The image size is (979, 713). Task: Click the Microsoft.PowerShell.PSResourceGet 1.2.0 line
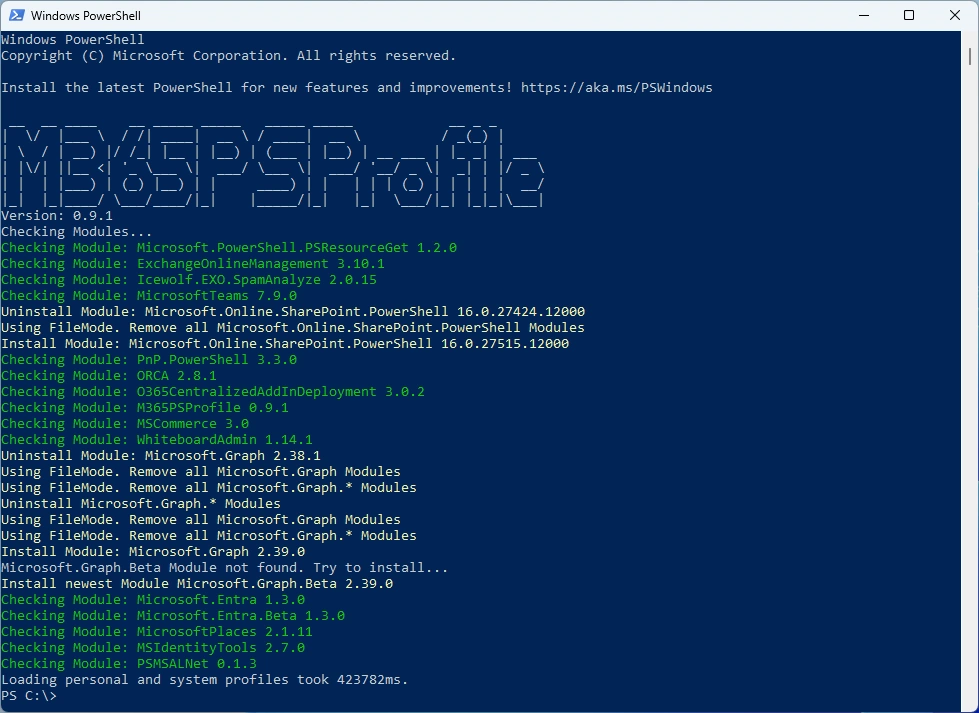[229, 247]
